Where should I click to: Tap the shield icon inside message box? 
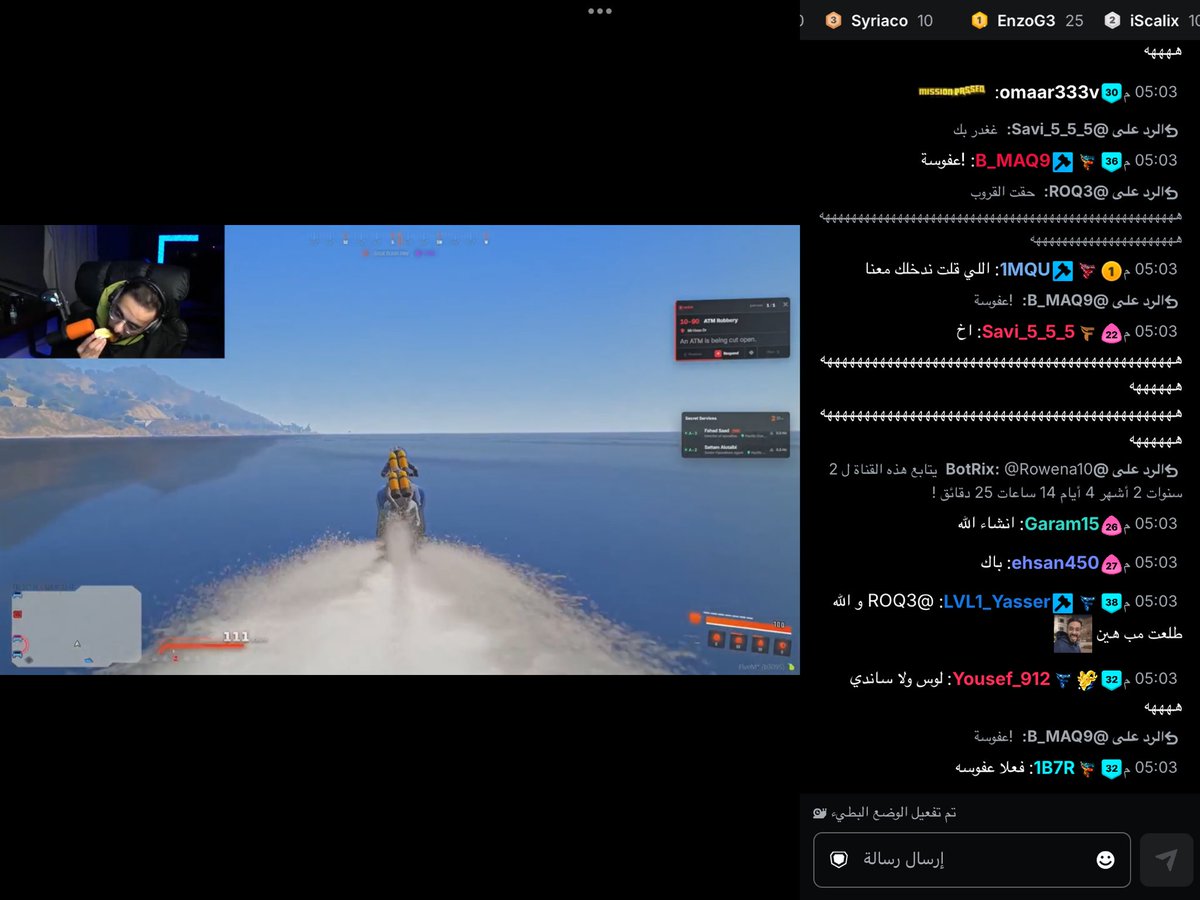[x=839, y=860]
